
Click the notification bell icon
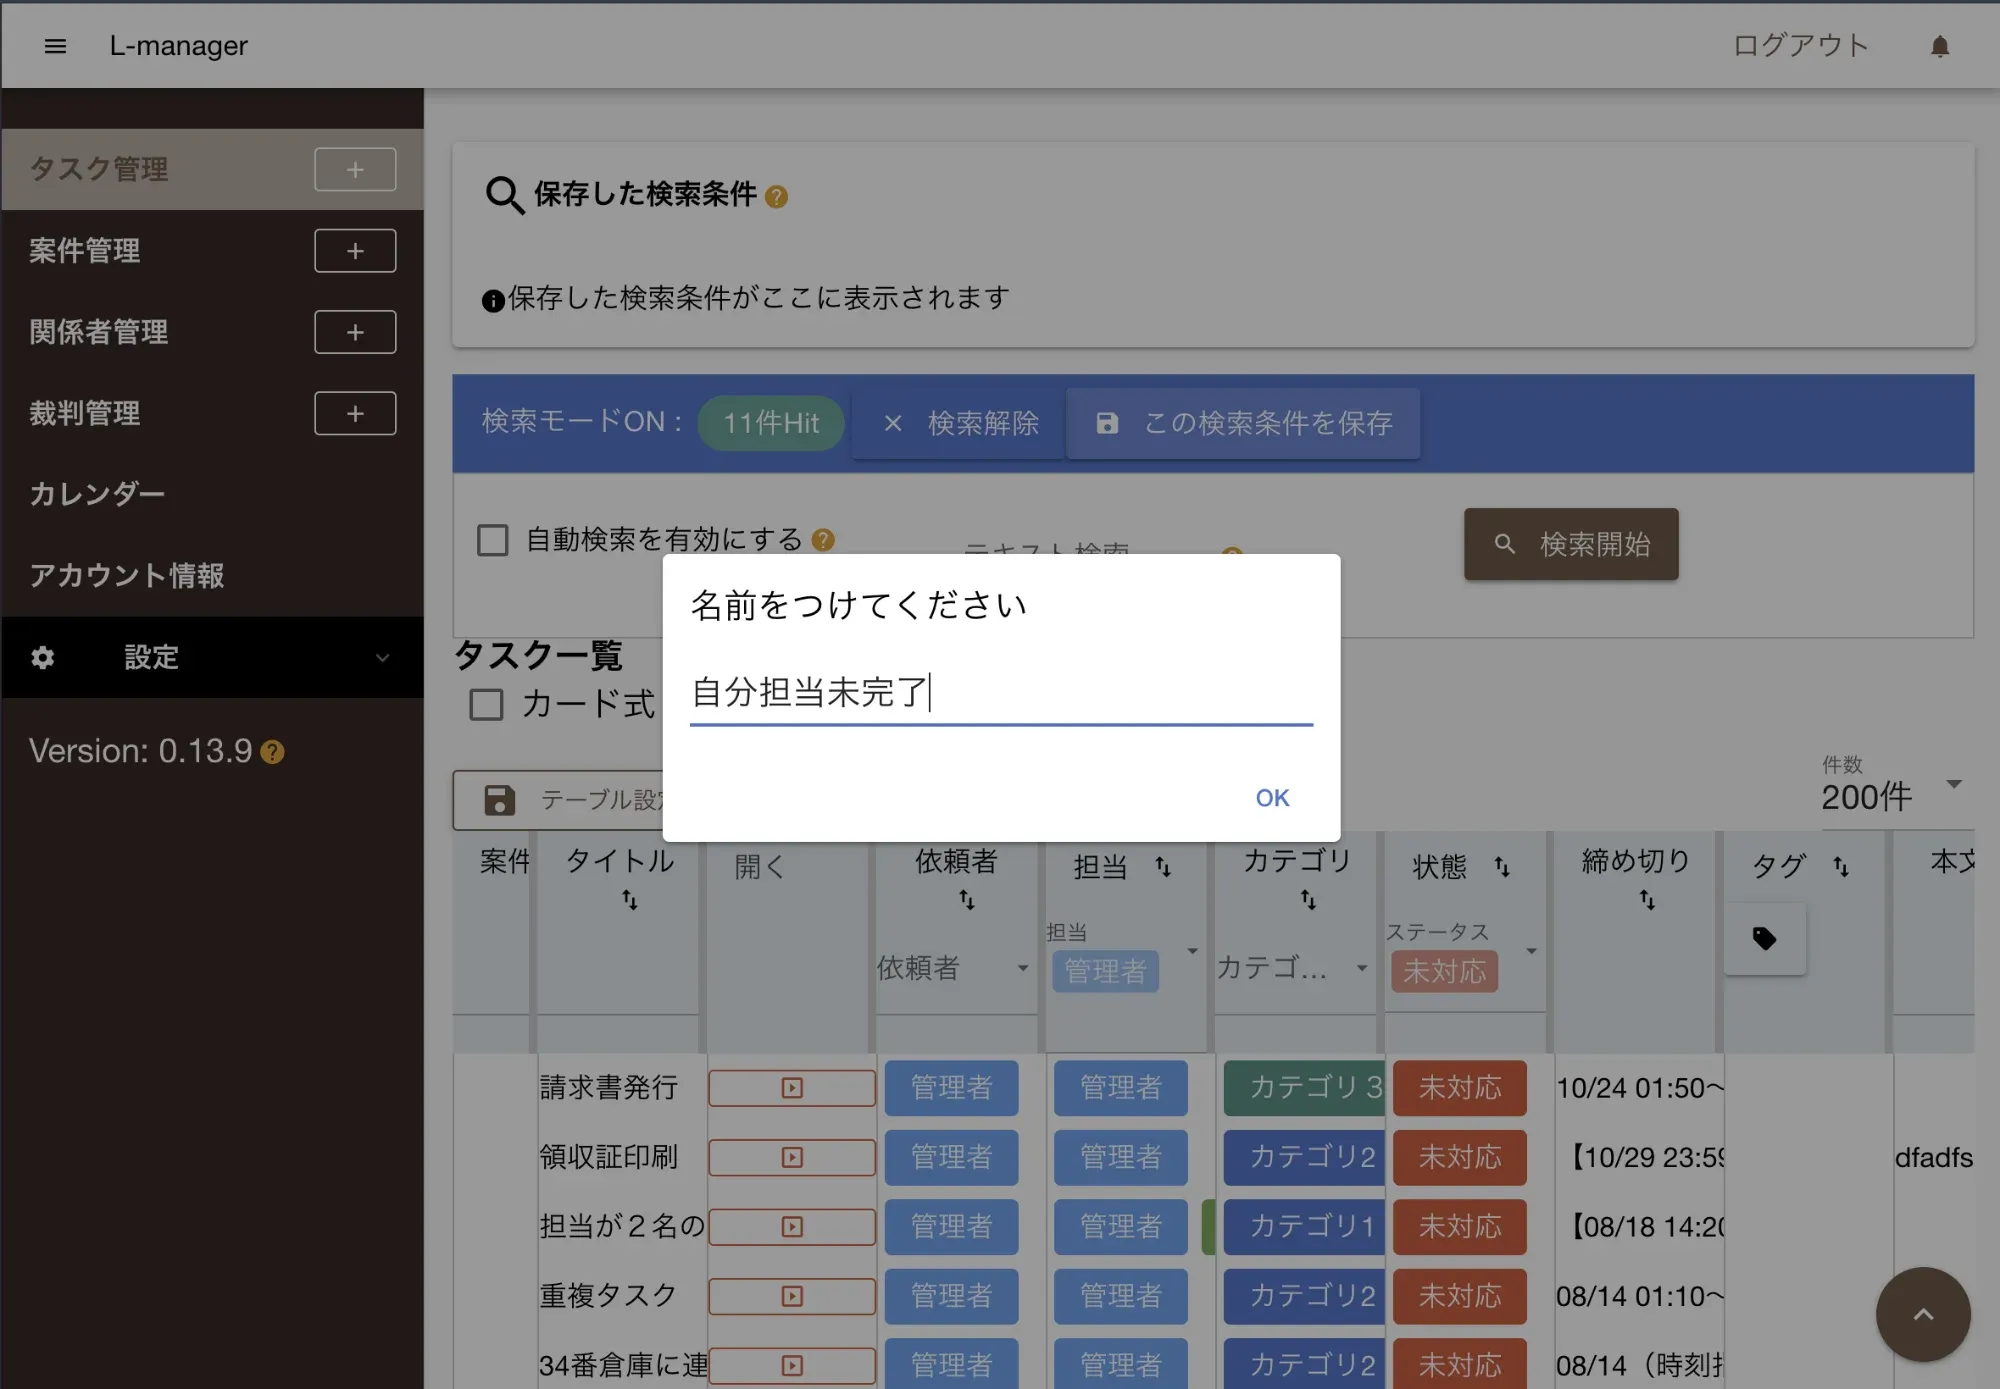point(1940,46)
